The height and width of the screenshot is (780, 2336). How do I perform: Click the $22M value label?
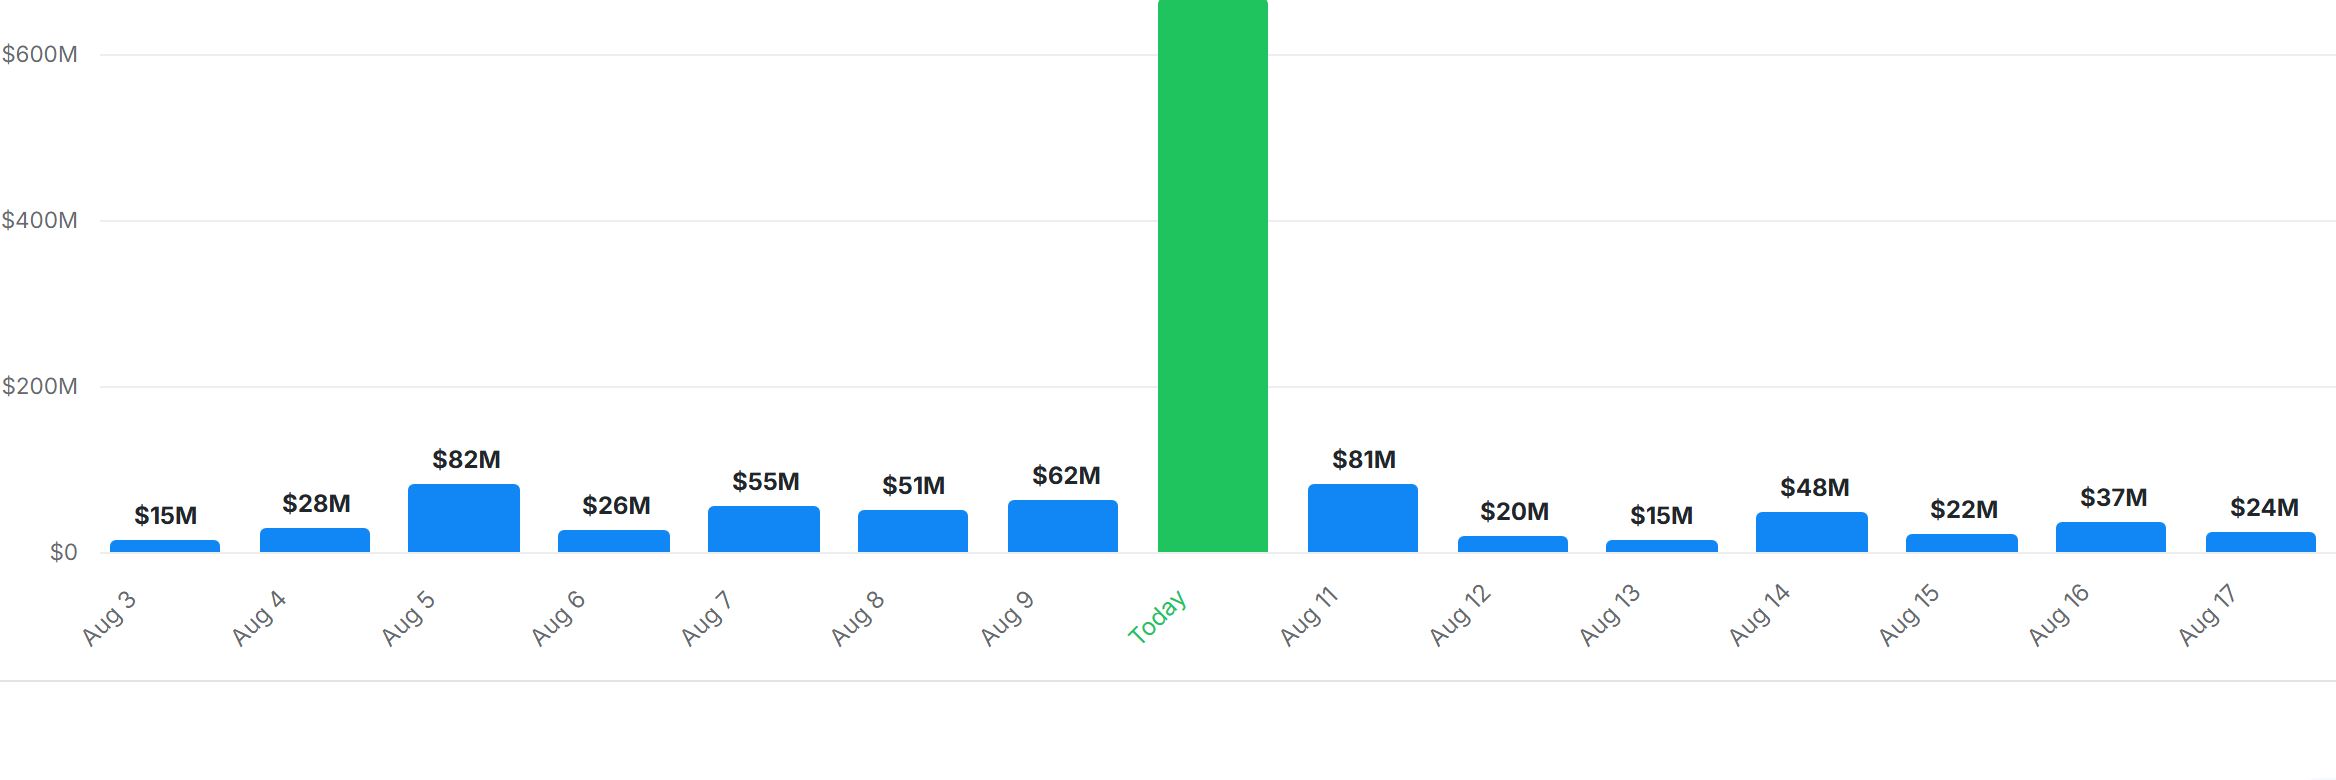pyautogui.click(x=1964, y=510)
